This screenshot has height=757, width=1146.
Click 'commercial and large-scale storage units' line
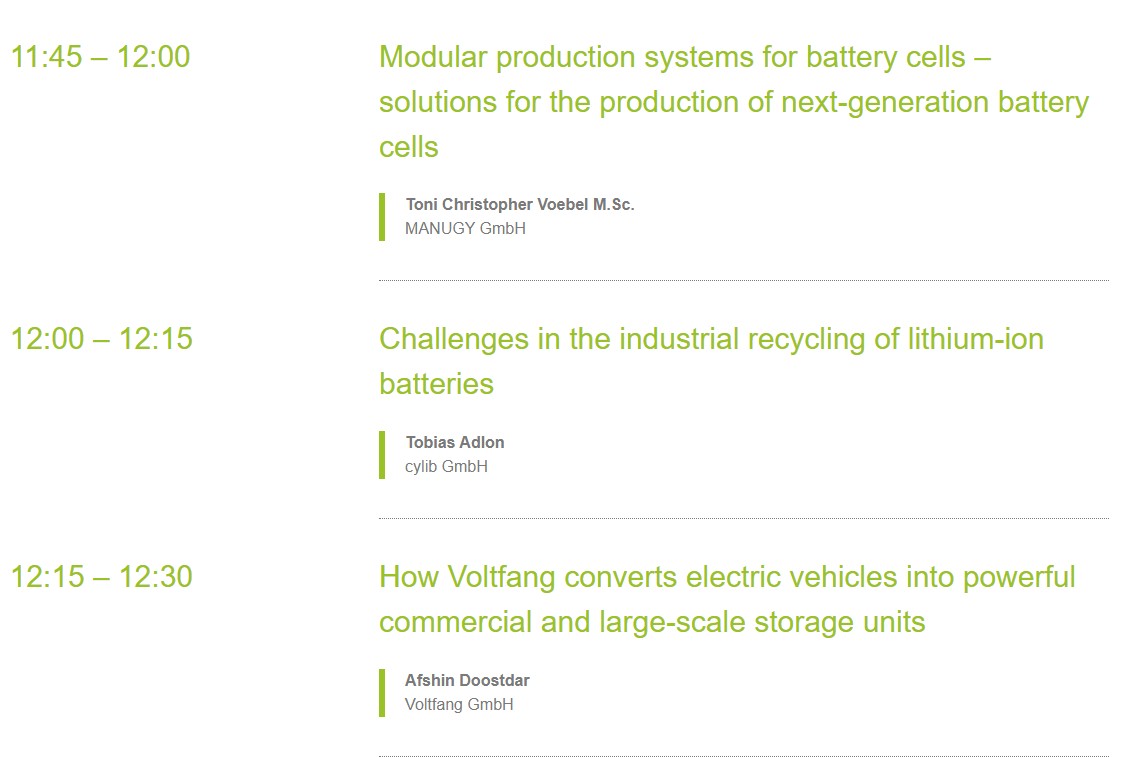652,623
